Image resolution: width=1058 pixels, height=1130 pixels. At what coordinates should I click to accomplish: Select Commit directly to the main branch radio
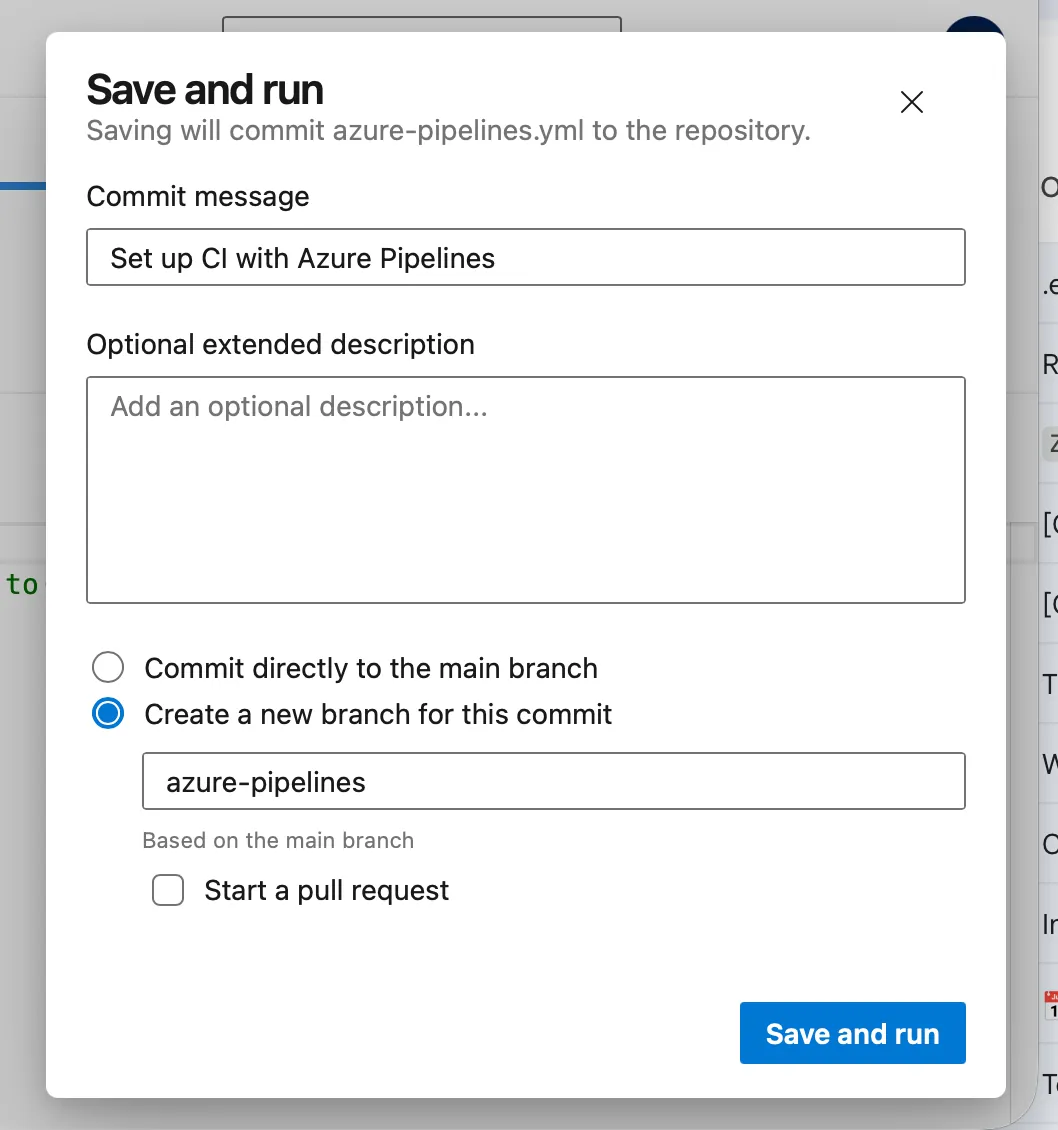pyautogui.click(x=108, y=668)
